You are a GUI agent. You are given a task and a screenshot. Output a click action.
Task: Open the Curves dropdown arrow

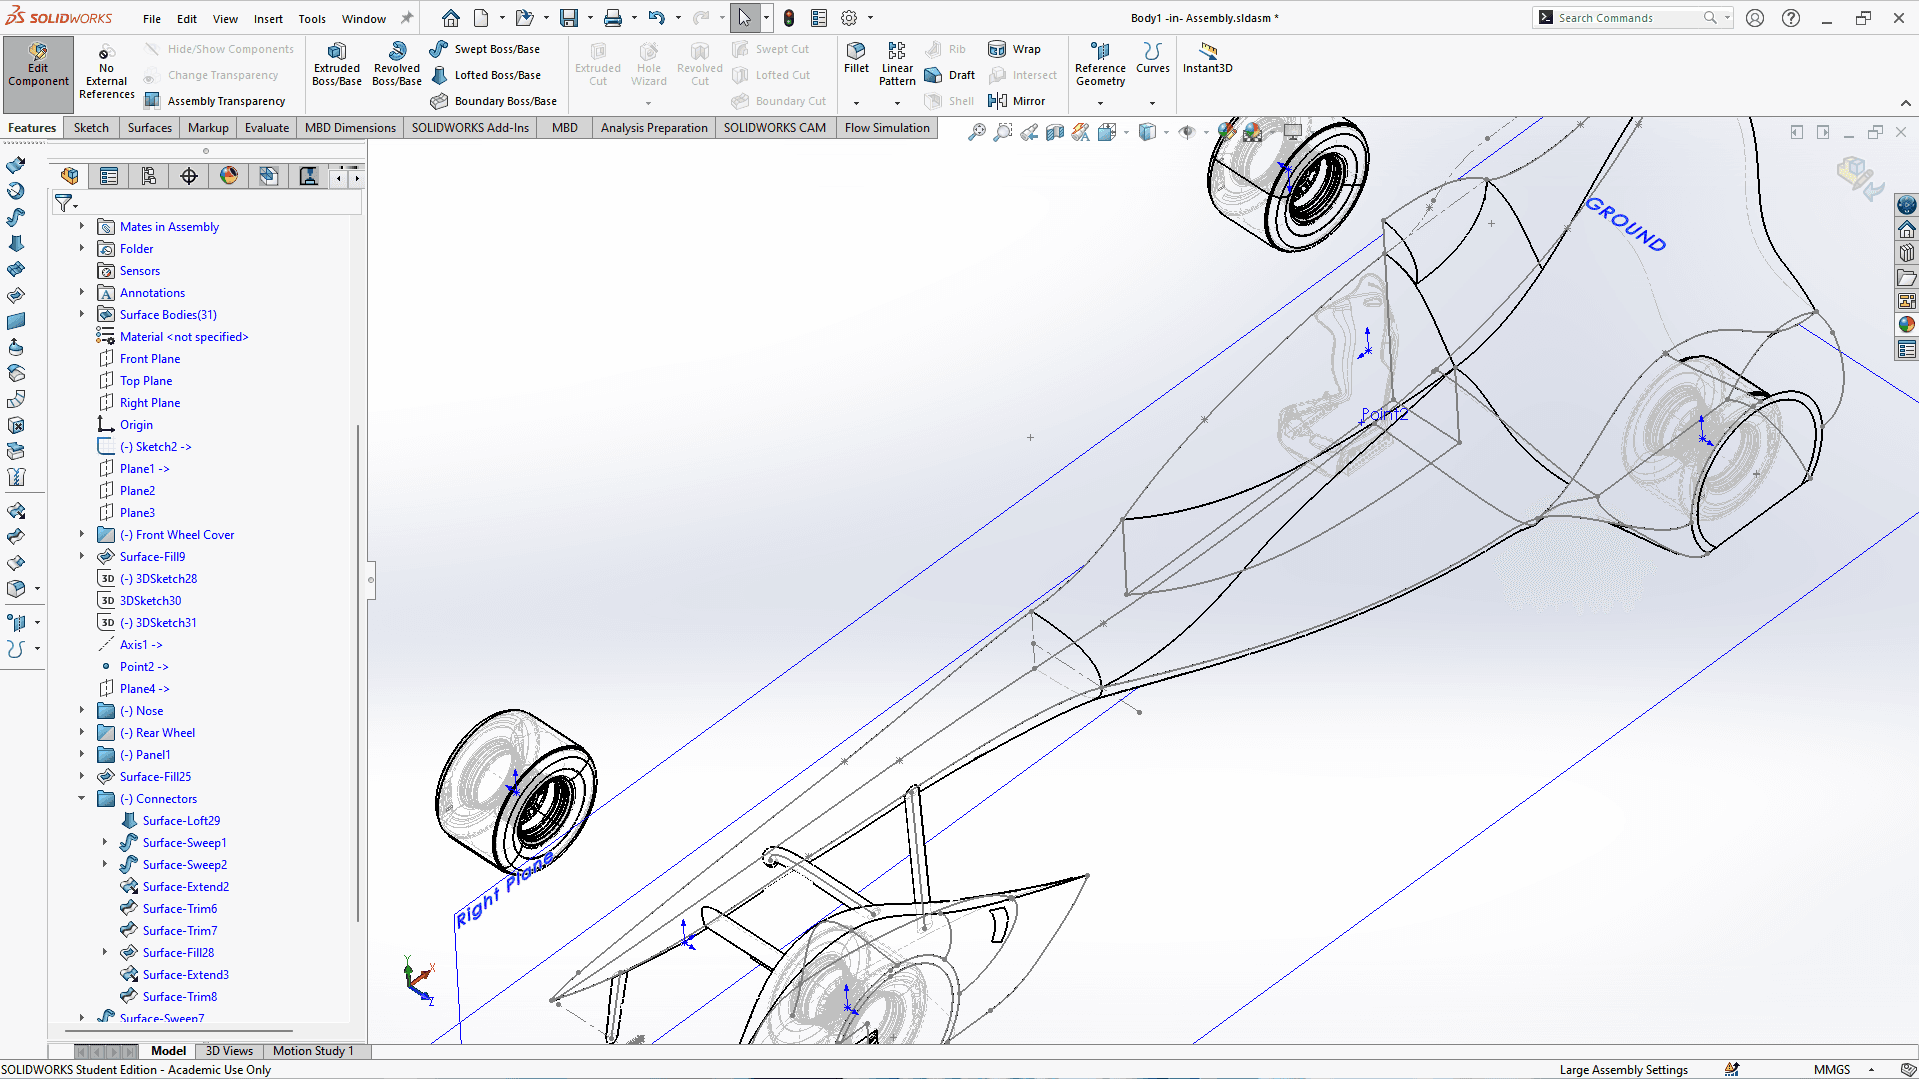click(x=1152, y=103)
